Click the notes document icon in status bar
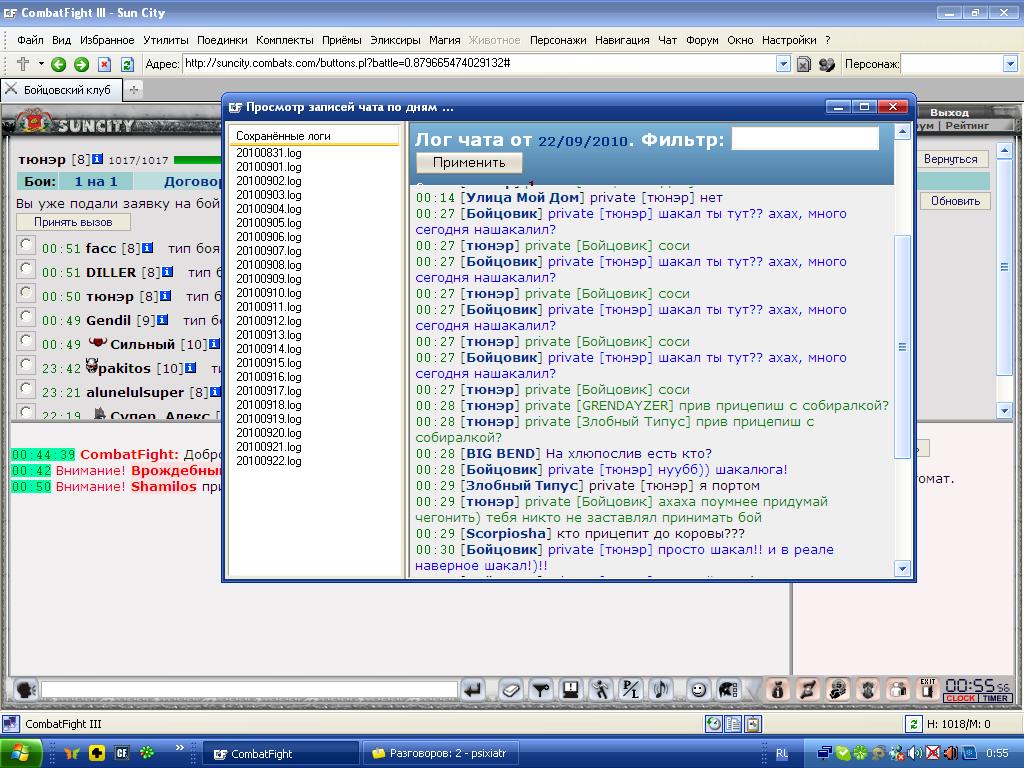The image size is (1024, 768). (733, 724)
